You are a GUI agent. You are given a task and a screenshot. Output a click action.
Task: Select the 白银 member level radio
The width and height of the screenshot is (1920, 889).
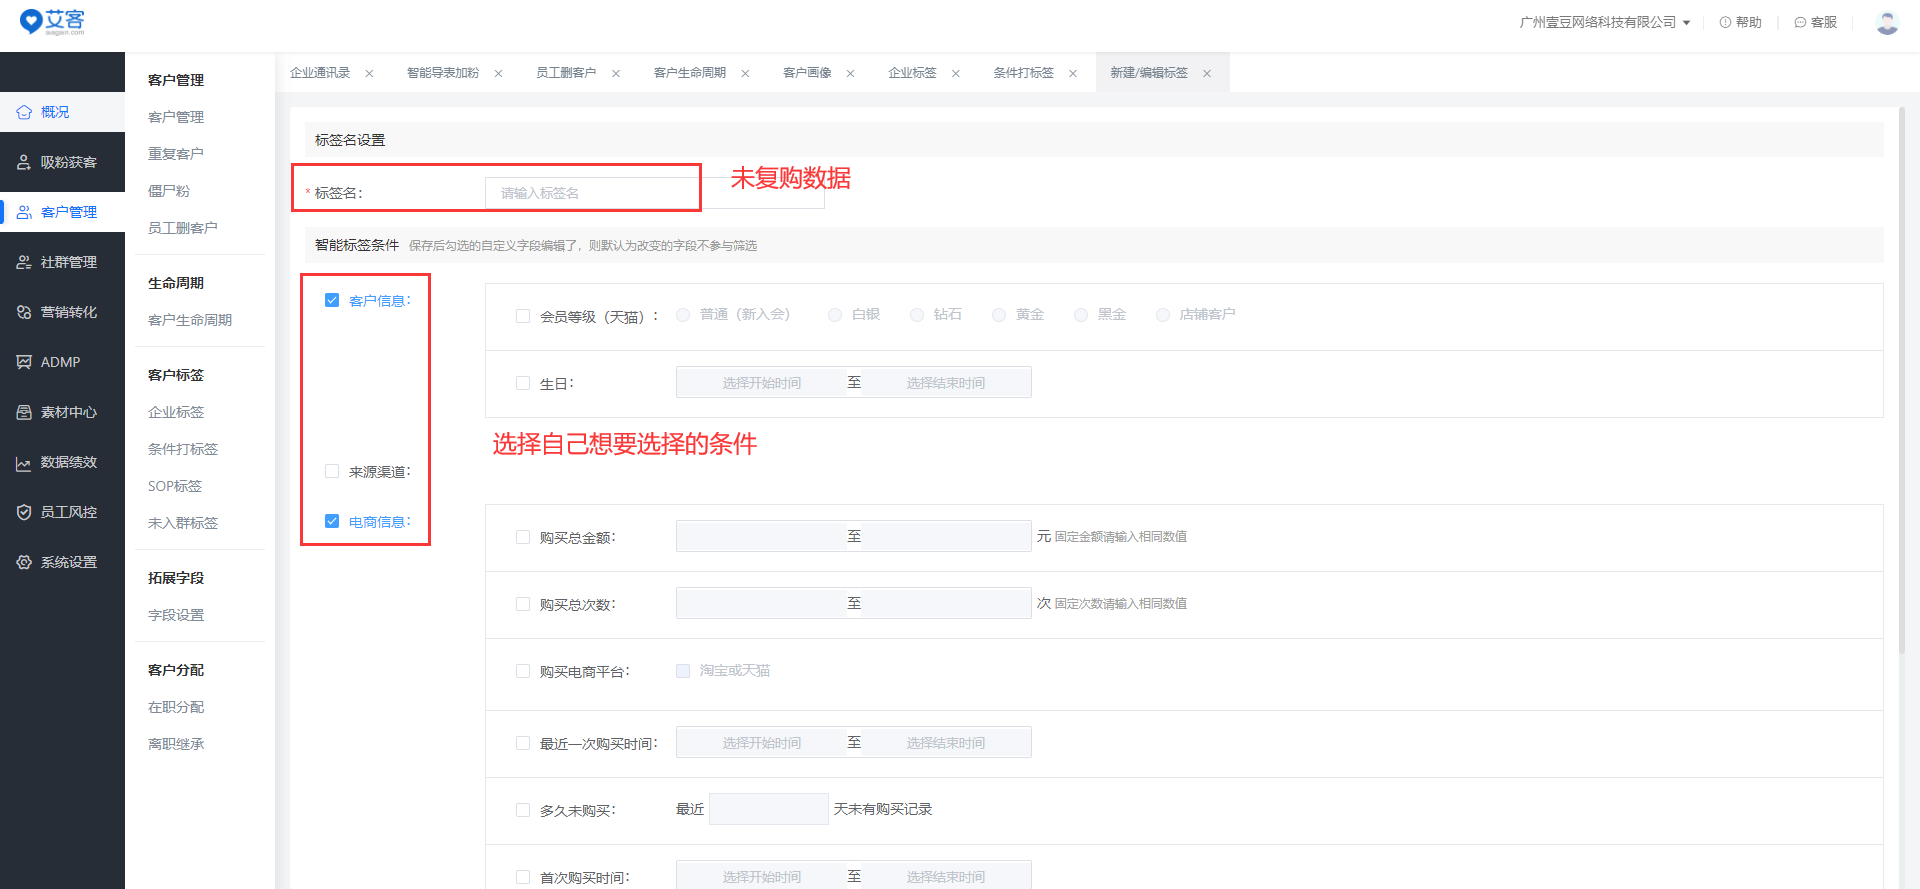834,315
